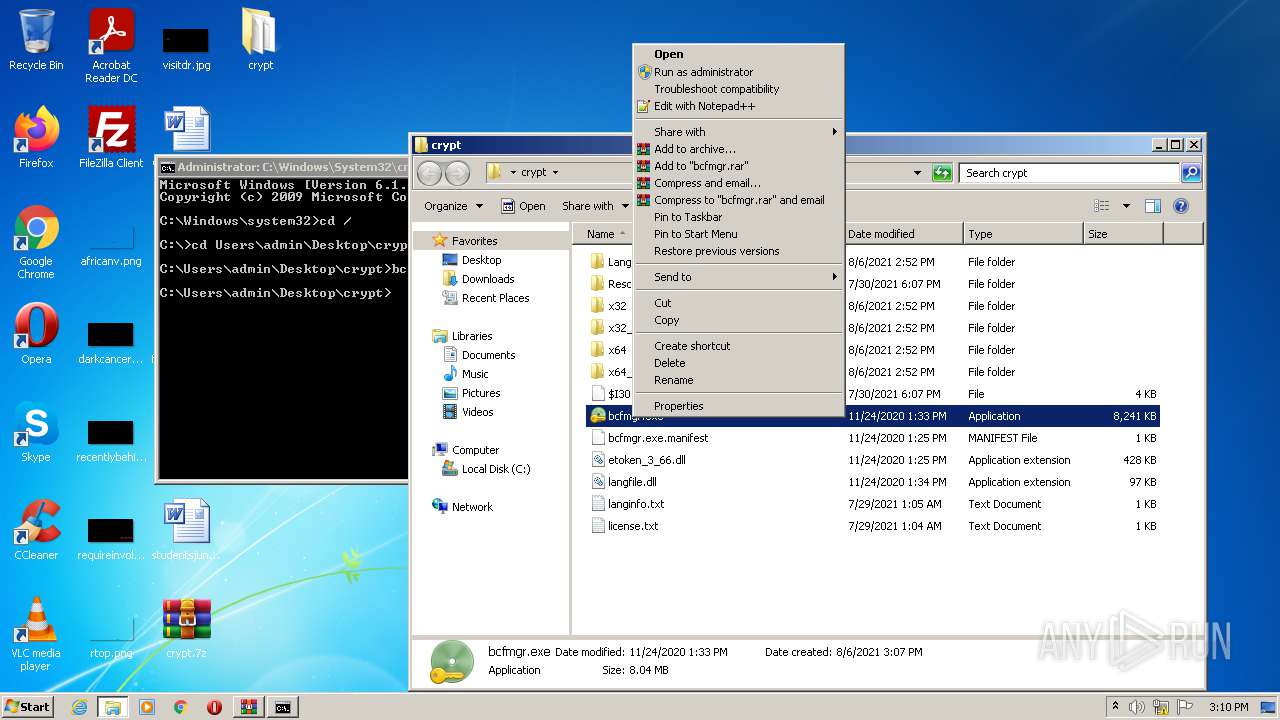Click the Start button
Viewport: 1280px width, 720px height.
28,707
